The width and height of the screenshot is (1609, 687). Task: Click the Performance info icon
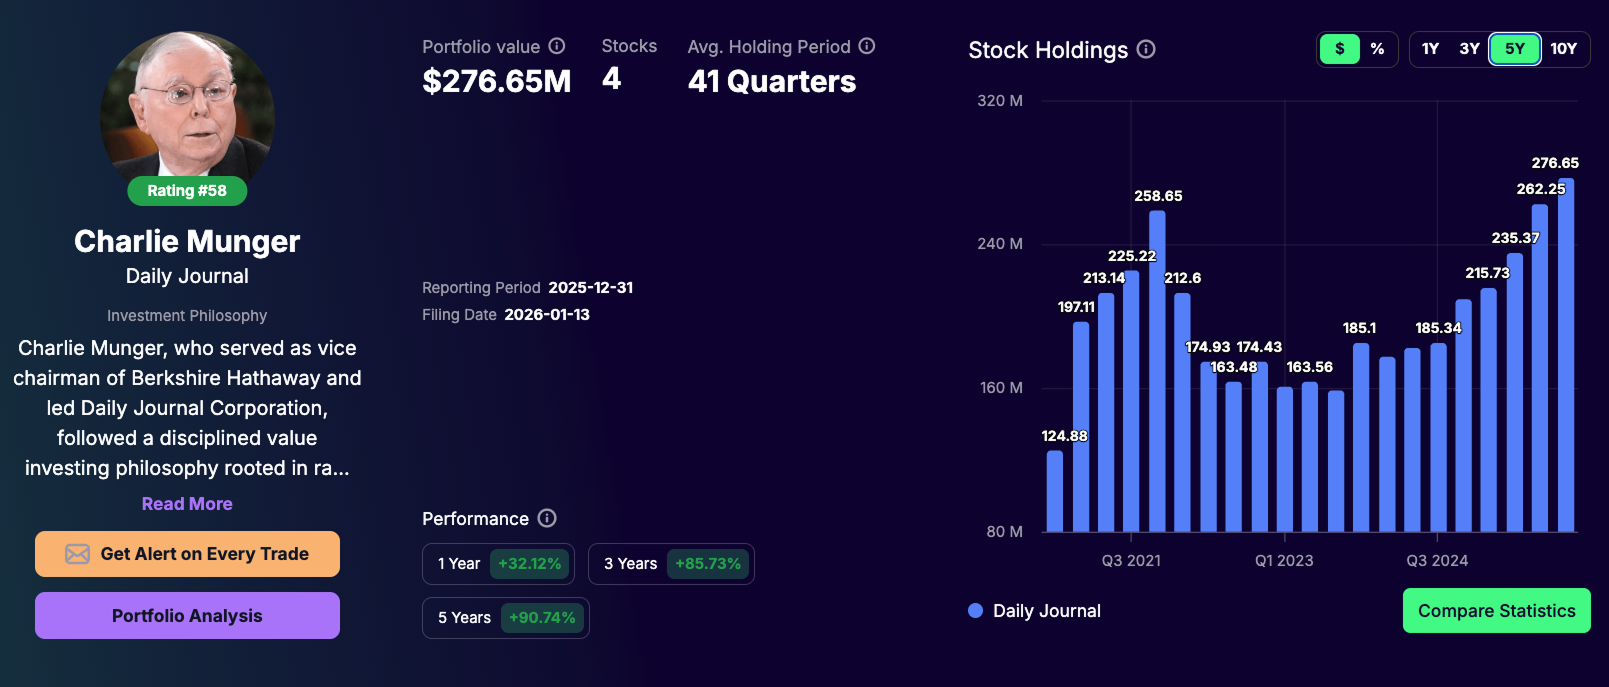point(547,518)
